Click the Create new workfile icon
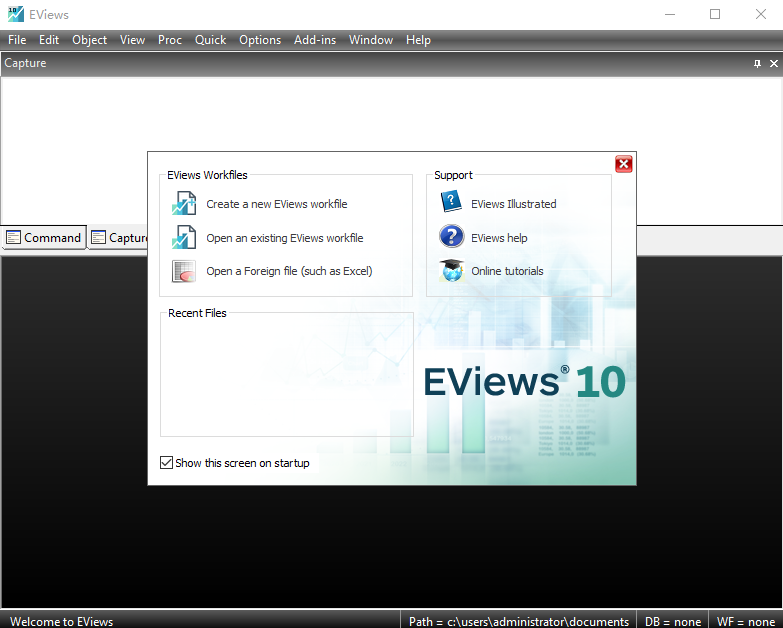 click(x=184, y=204)
